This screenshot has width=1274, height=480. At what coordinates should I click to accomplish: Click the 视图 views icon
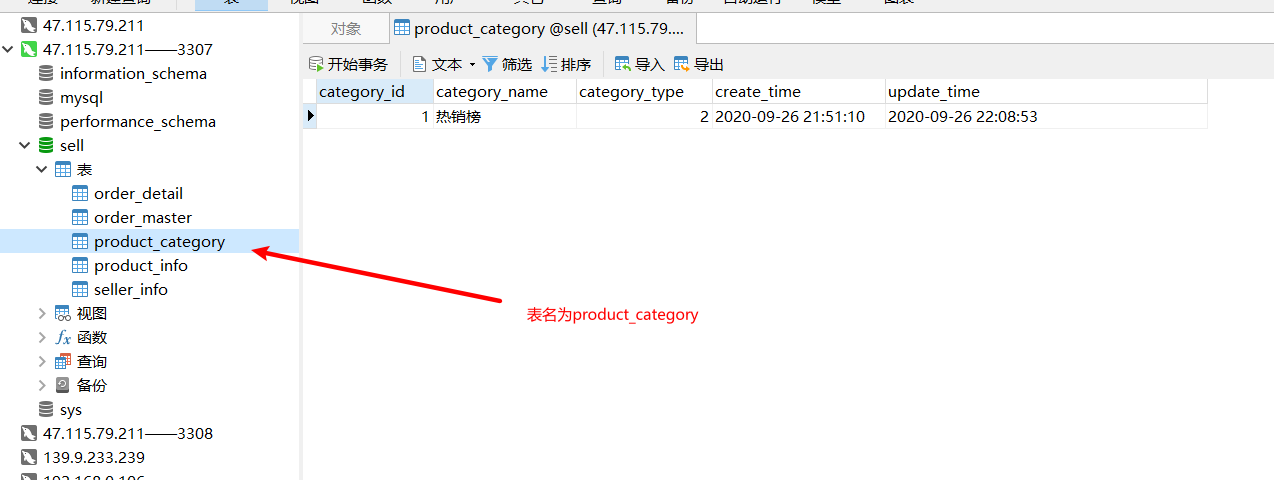[x=63, y=313]
